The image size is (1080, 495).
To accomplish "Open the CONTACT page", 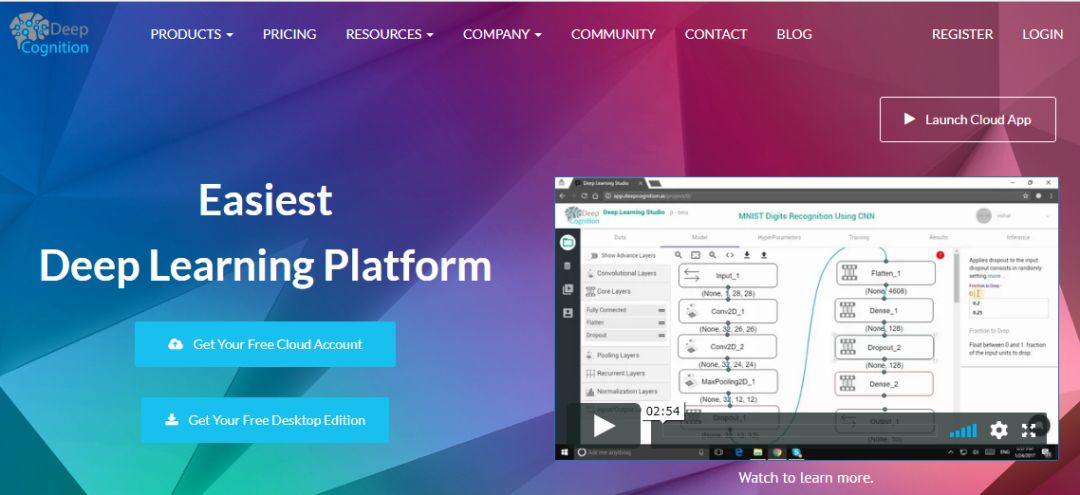I will 716,34.
